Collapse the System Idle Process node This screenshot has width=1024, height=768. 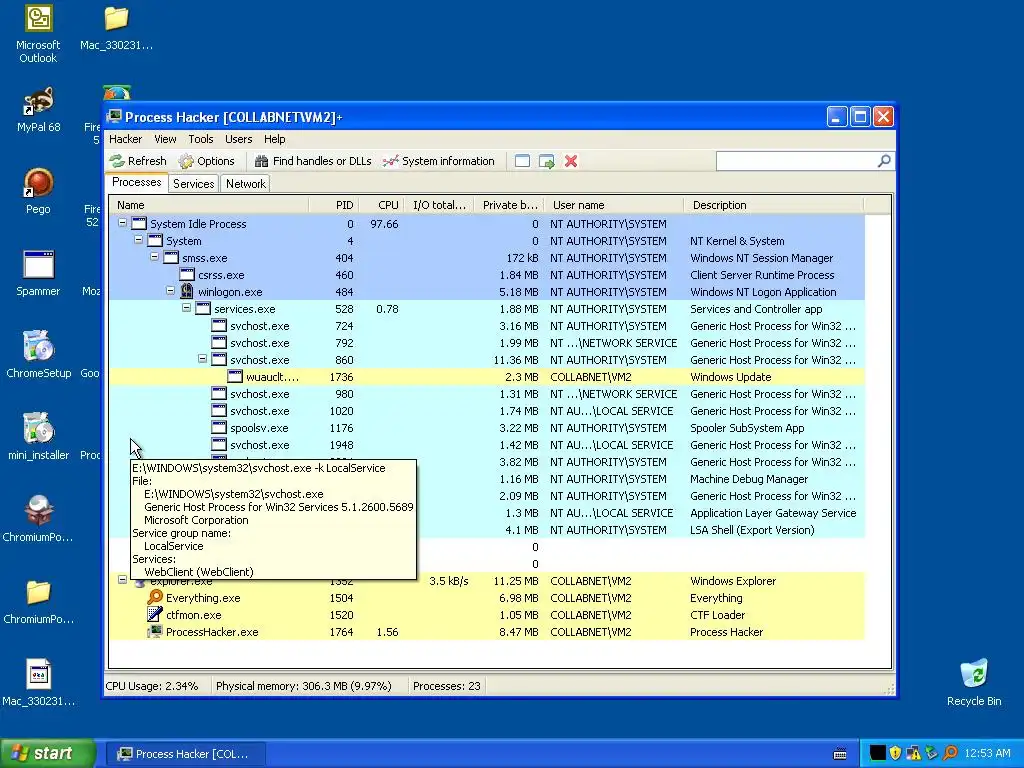tap(122, 223)
